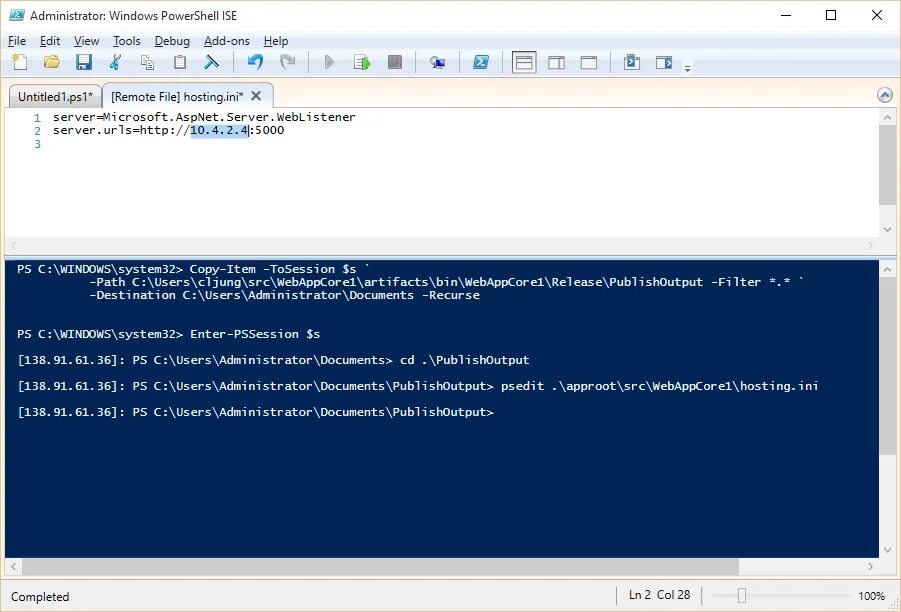Open a script with the folder icon
The image size is (901, 612).
[x=52, y=61]
